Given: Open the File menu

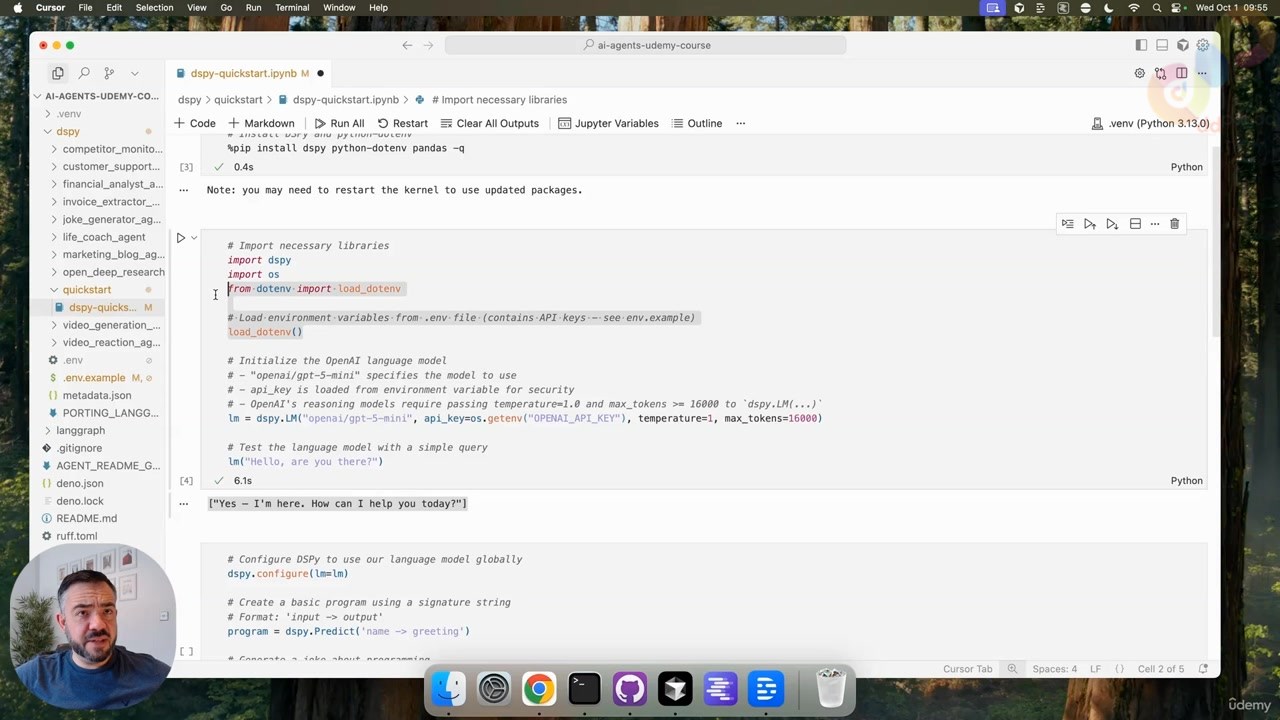Looking at the screenshot, I should click(85, 8).
